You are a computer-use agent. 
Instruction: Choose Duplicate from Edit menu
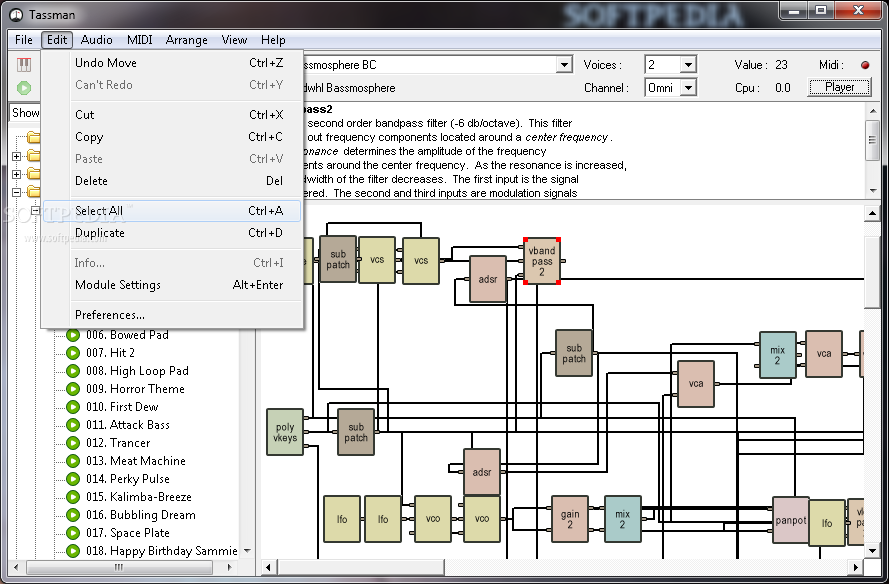pyautogui.click(x=171, y=233)
